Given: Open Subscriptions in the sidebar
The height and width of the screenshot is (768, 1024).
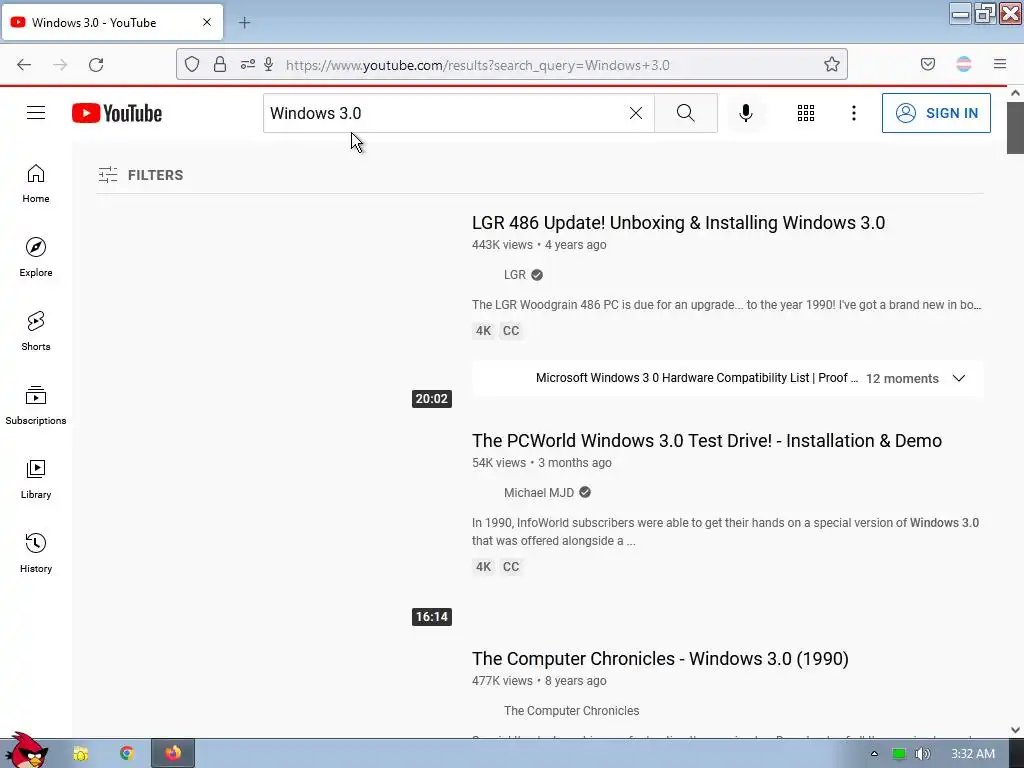Looking at the screenshot, I should pyautogui.click(x=36, y=405).
